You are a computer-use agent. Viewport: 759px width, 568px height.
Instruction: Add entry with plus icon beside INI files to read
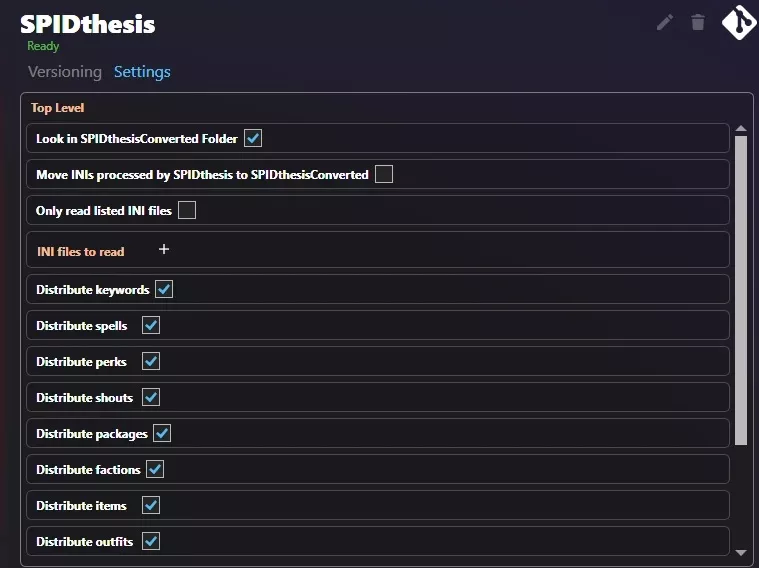164,249
